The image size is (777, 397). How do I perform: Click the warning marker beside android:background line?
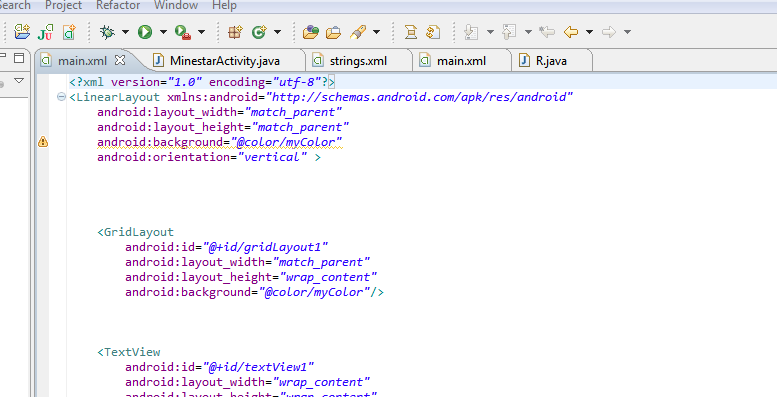click(43, 142)
